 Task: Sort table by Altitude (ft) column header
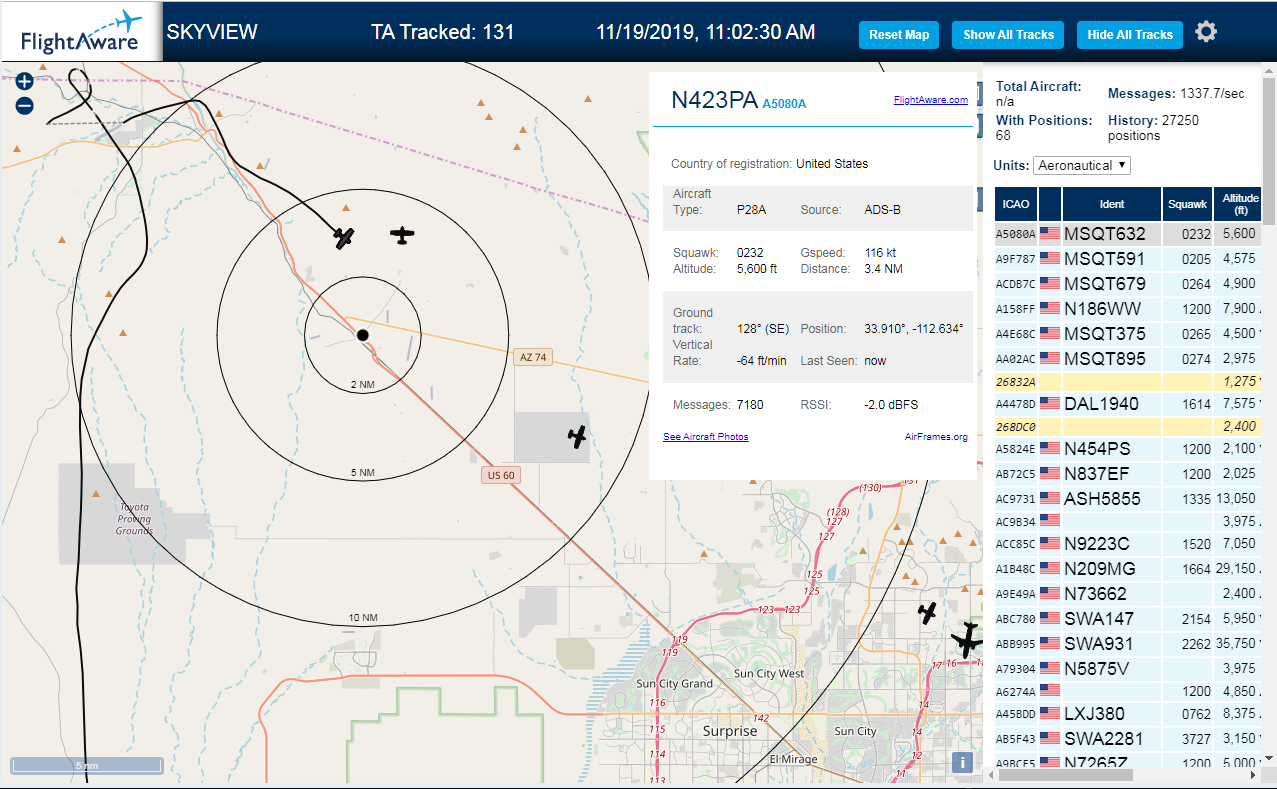pos(1239,204)
